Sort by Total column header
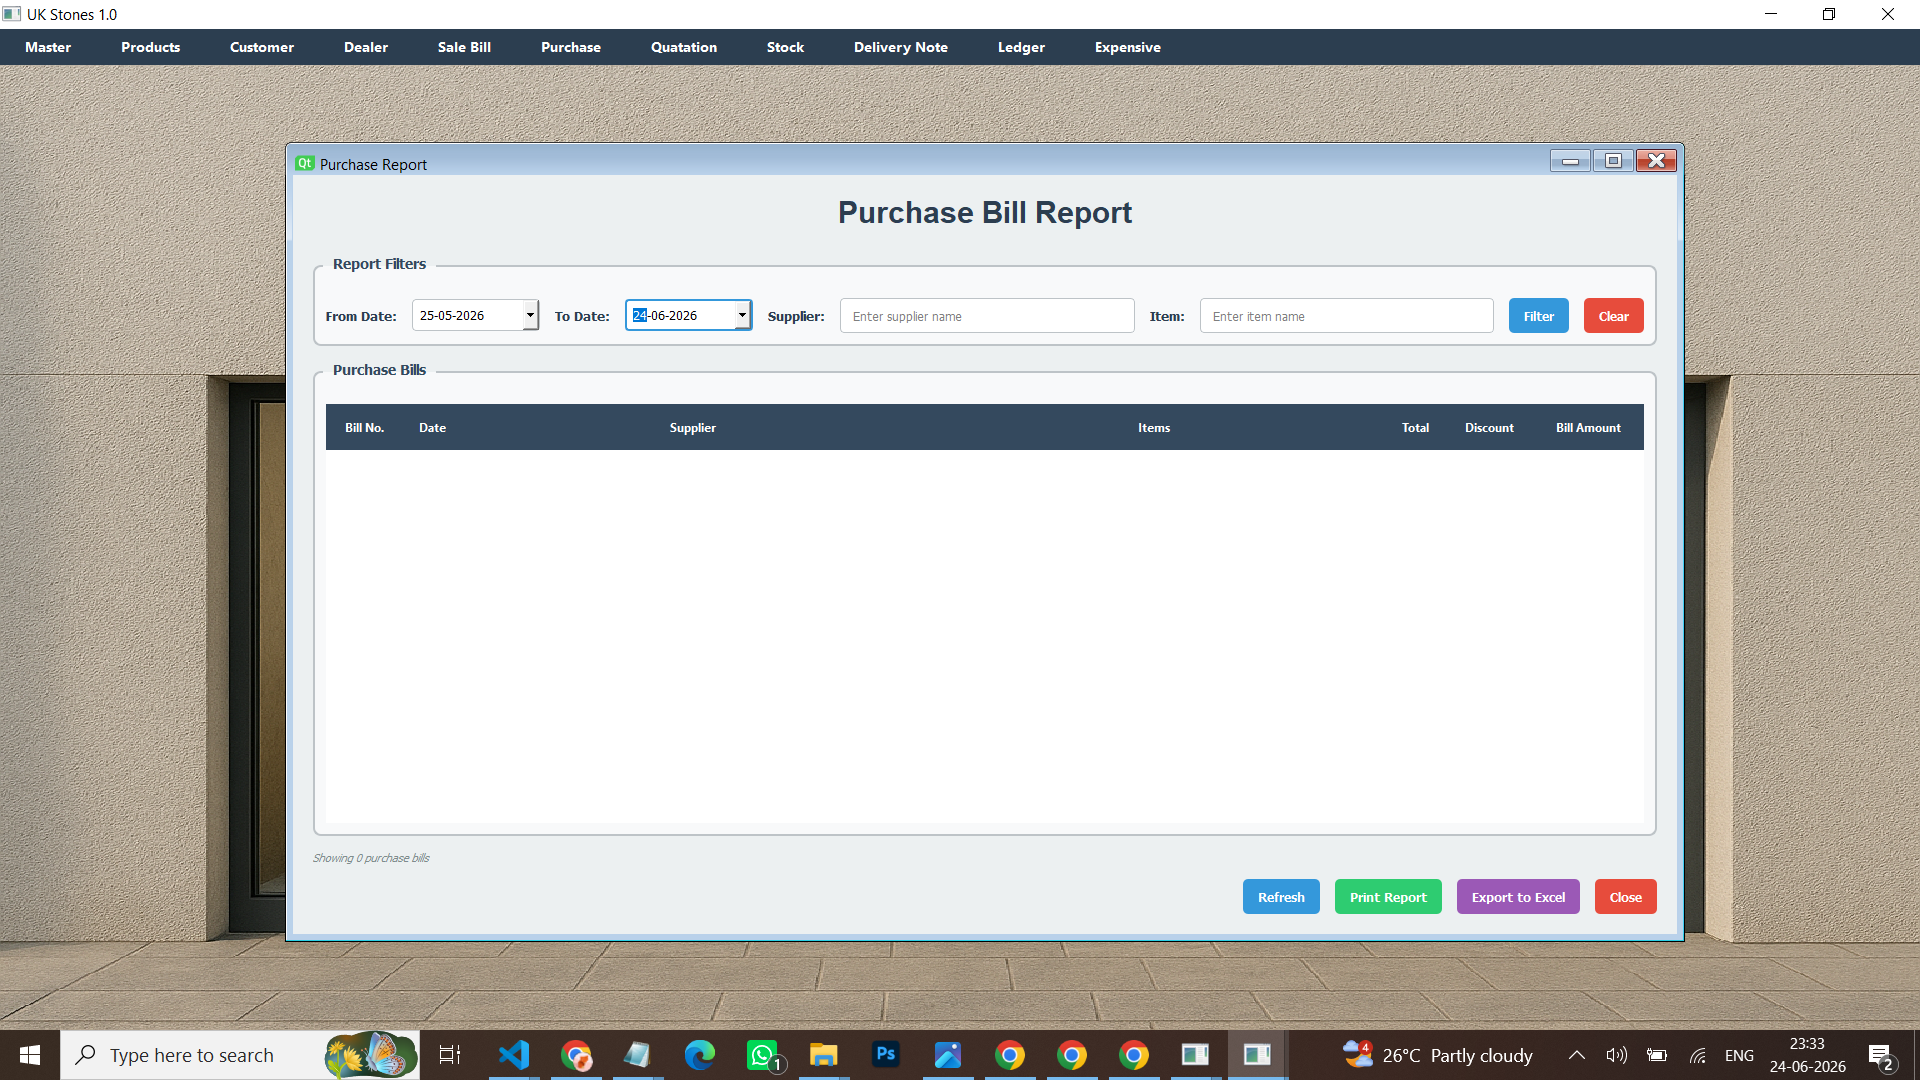Viewport: 1920px width, 1080px height. click(1415, 427)
